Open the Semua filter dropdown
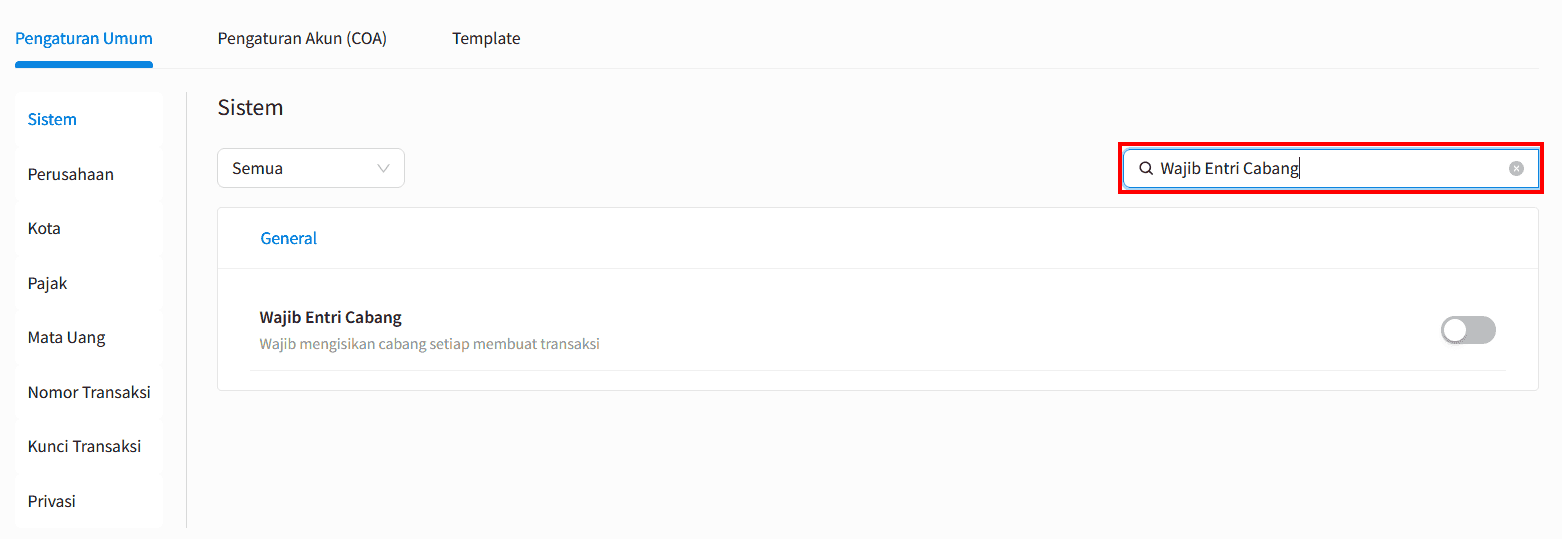 point(311,168)
